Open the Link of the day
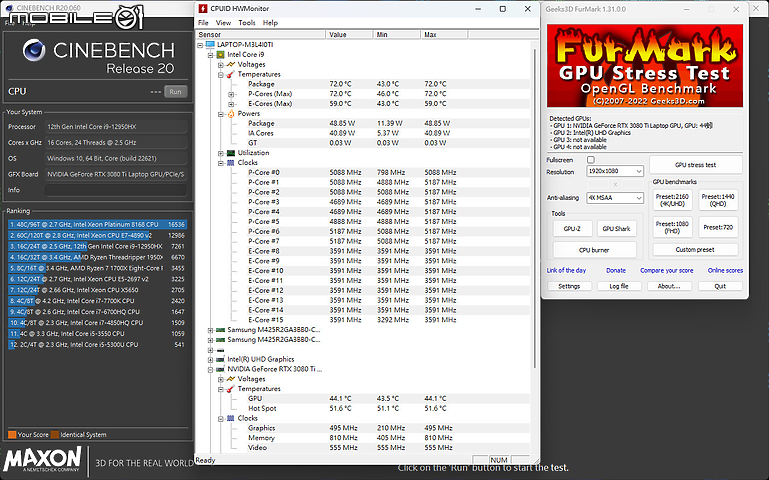 coord(566,270)
